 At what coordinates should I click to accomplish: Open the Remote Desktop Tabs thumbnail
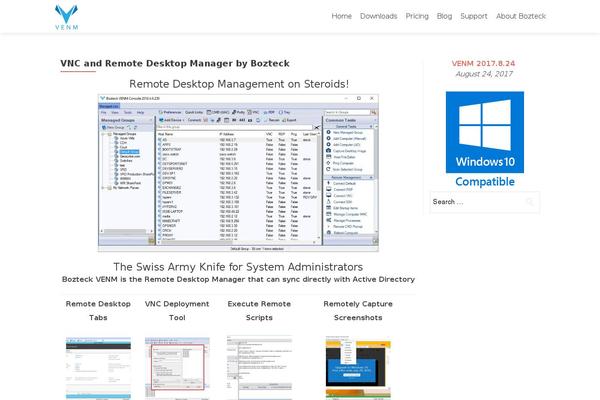click(98, 368)
